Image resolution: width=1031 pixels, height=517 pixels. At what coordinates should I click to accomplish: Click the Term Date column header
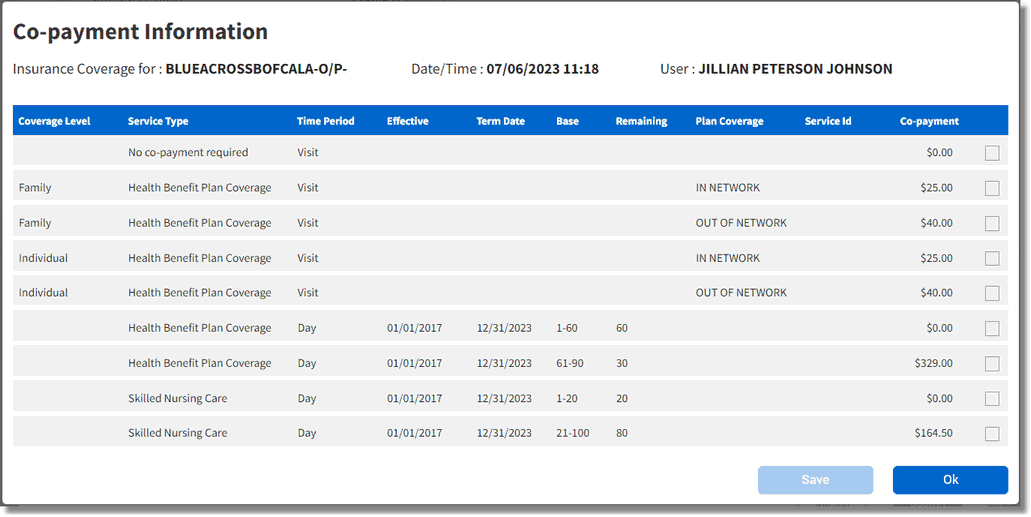500,121
